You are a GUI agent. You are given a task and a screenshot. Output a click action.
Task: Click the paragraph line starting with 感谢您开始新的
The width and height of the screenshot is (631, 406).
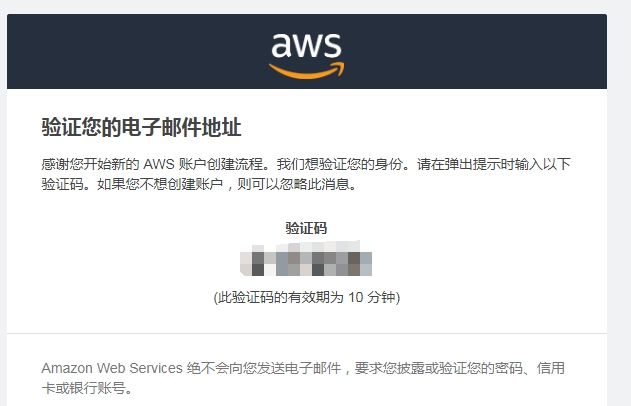pos(306,164)
